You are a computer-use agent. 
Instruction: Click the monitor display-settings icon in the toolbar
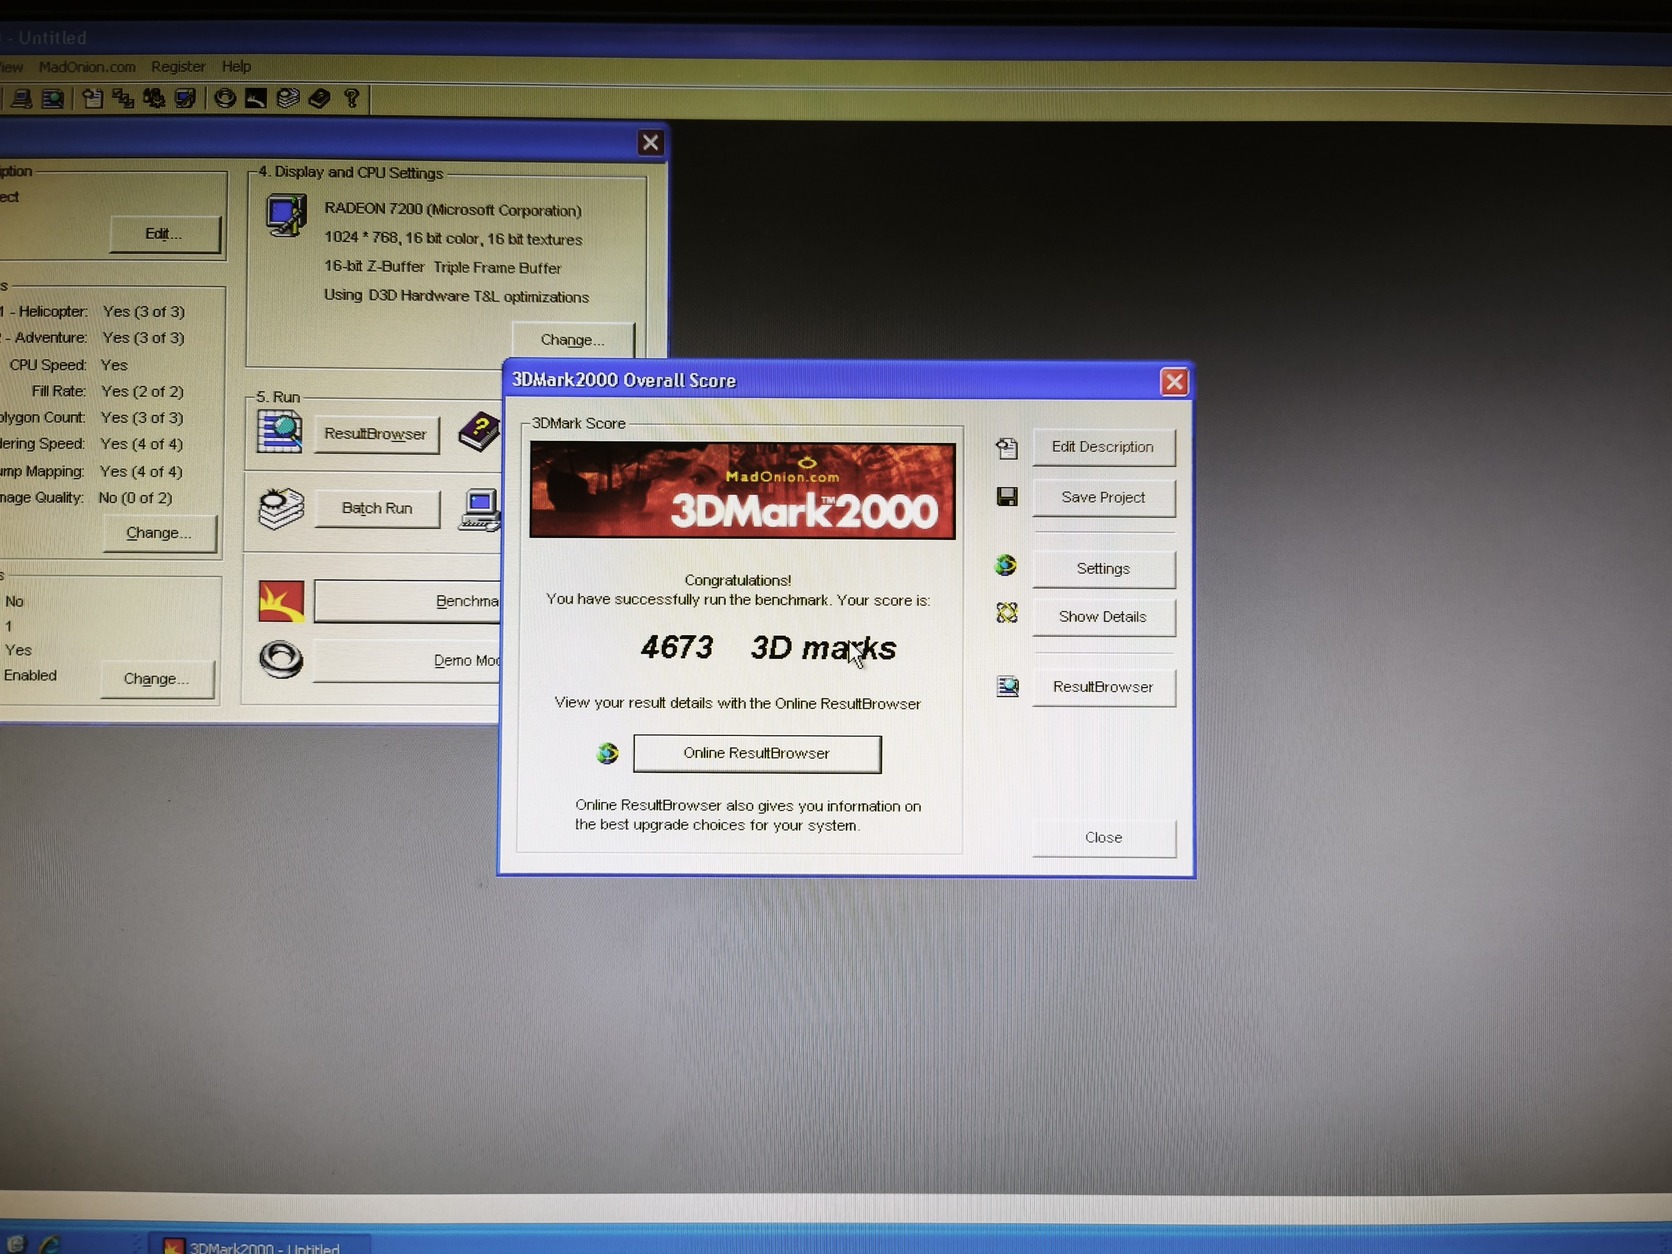point(185,98)
